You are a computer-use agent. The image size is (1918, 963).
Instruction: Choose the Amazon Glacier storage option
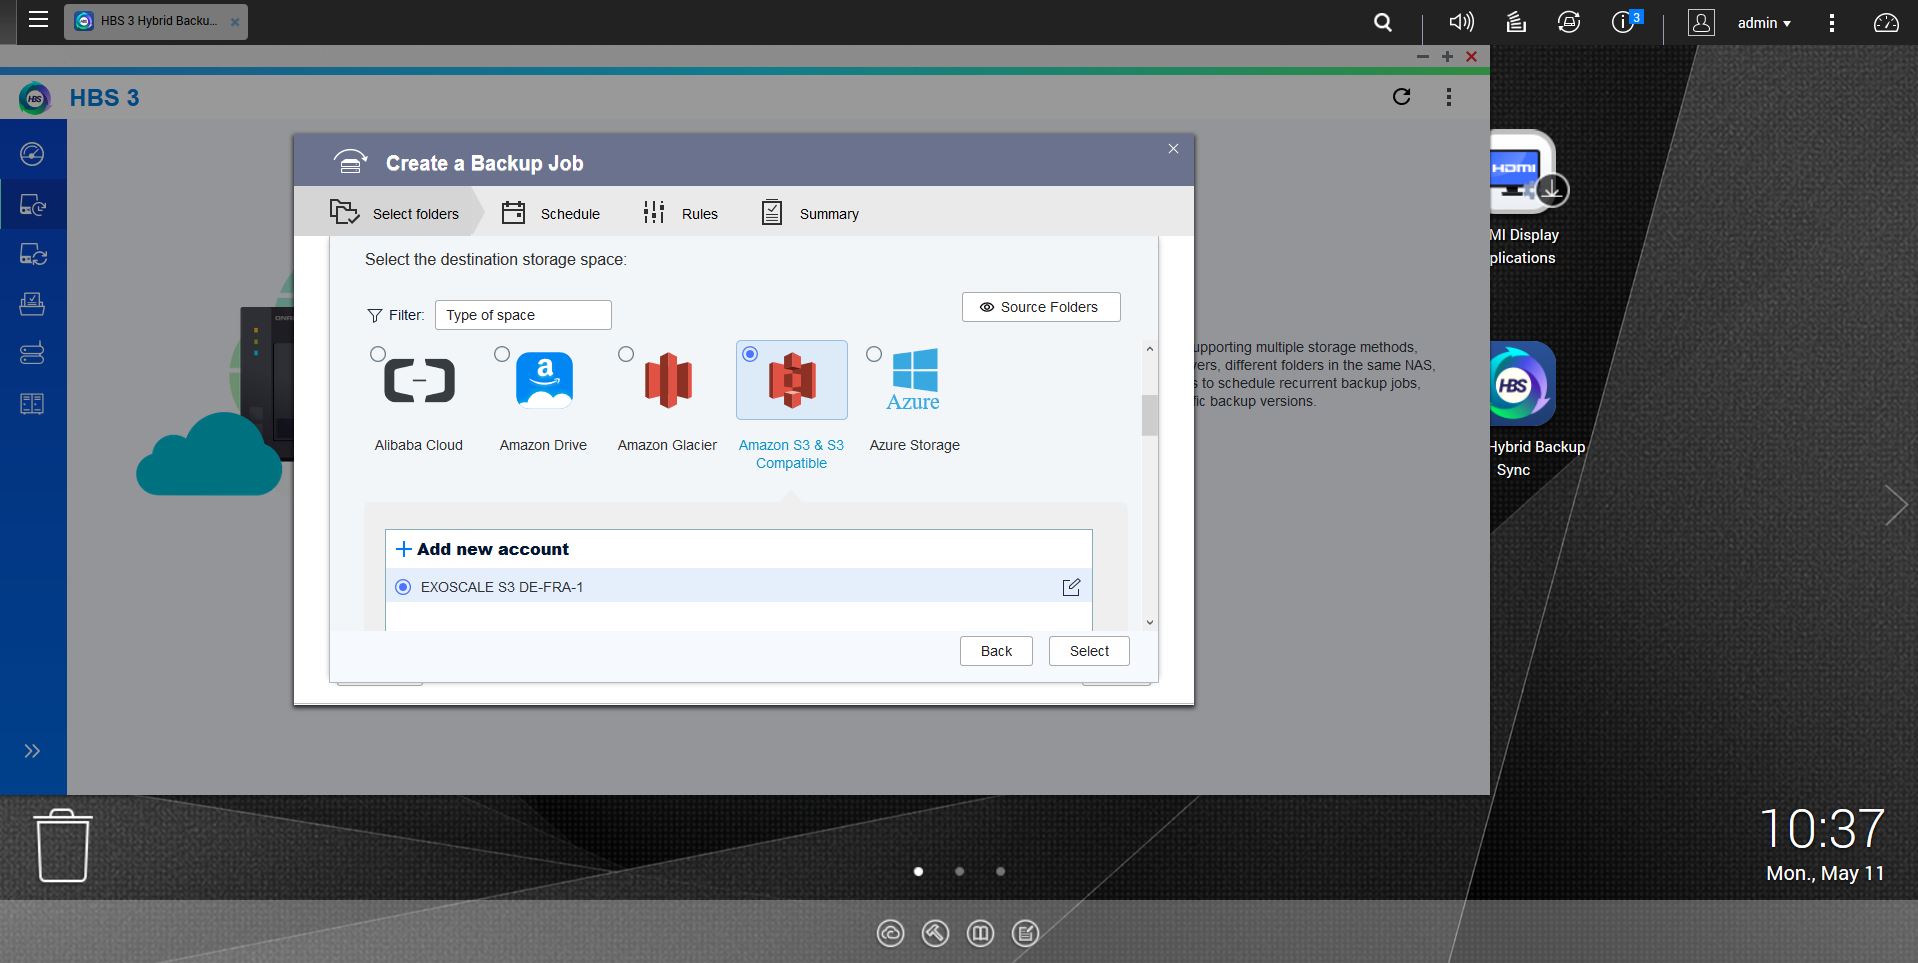tap(667, 381)
